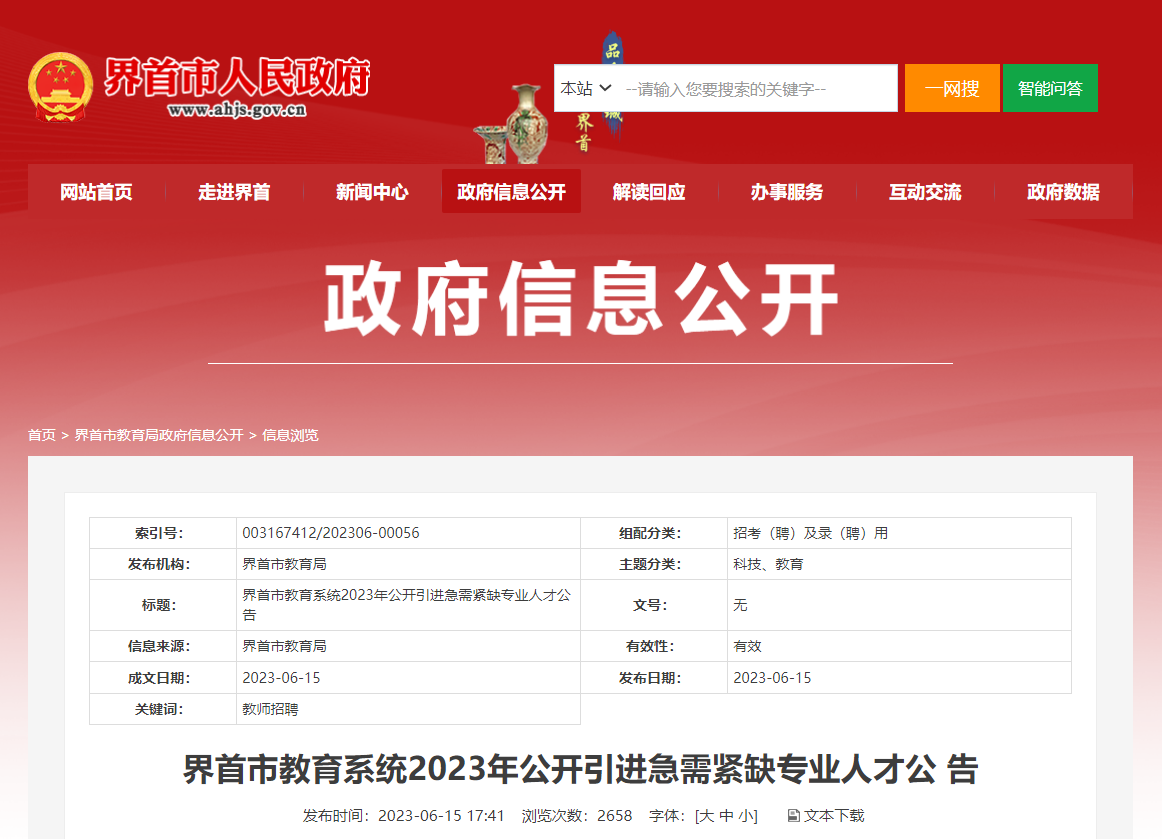Click the large 政府信息公开 banner heading
Image resolution: width=1162 pixels, height=839 pixels.
580,299
